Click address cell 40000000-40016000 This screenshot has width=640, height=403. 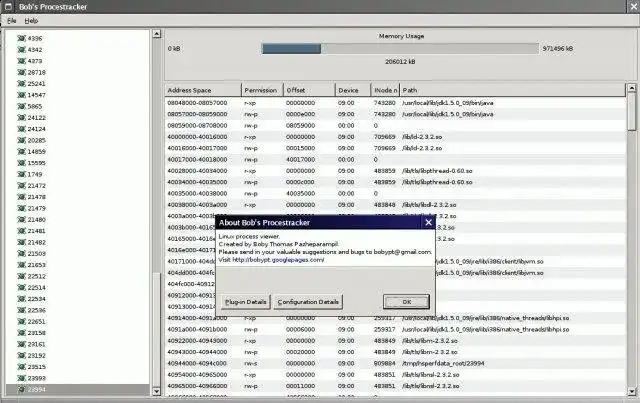click(x=197, y=137)
